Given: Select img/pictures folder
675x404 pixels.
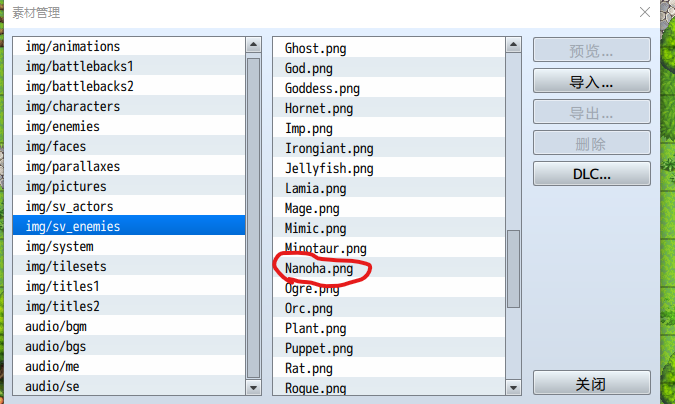Looking at the screenshot, I should [x=129, y=186].
